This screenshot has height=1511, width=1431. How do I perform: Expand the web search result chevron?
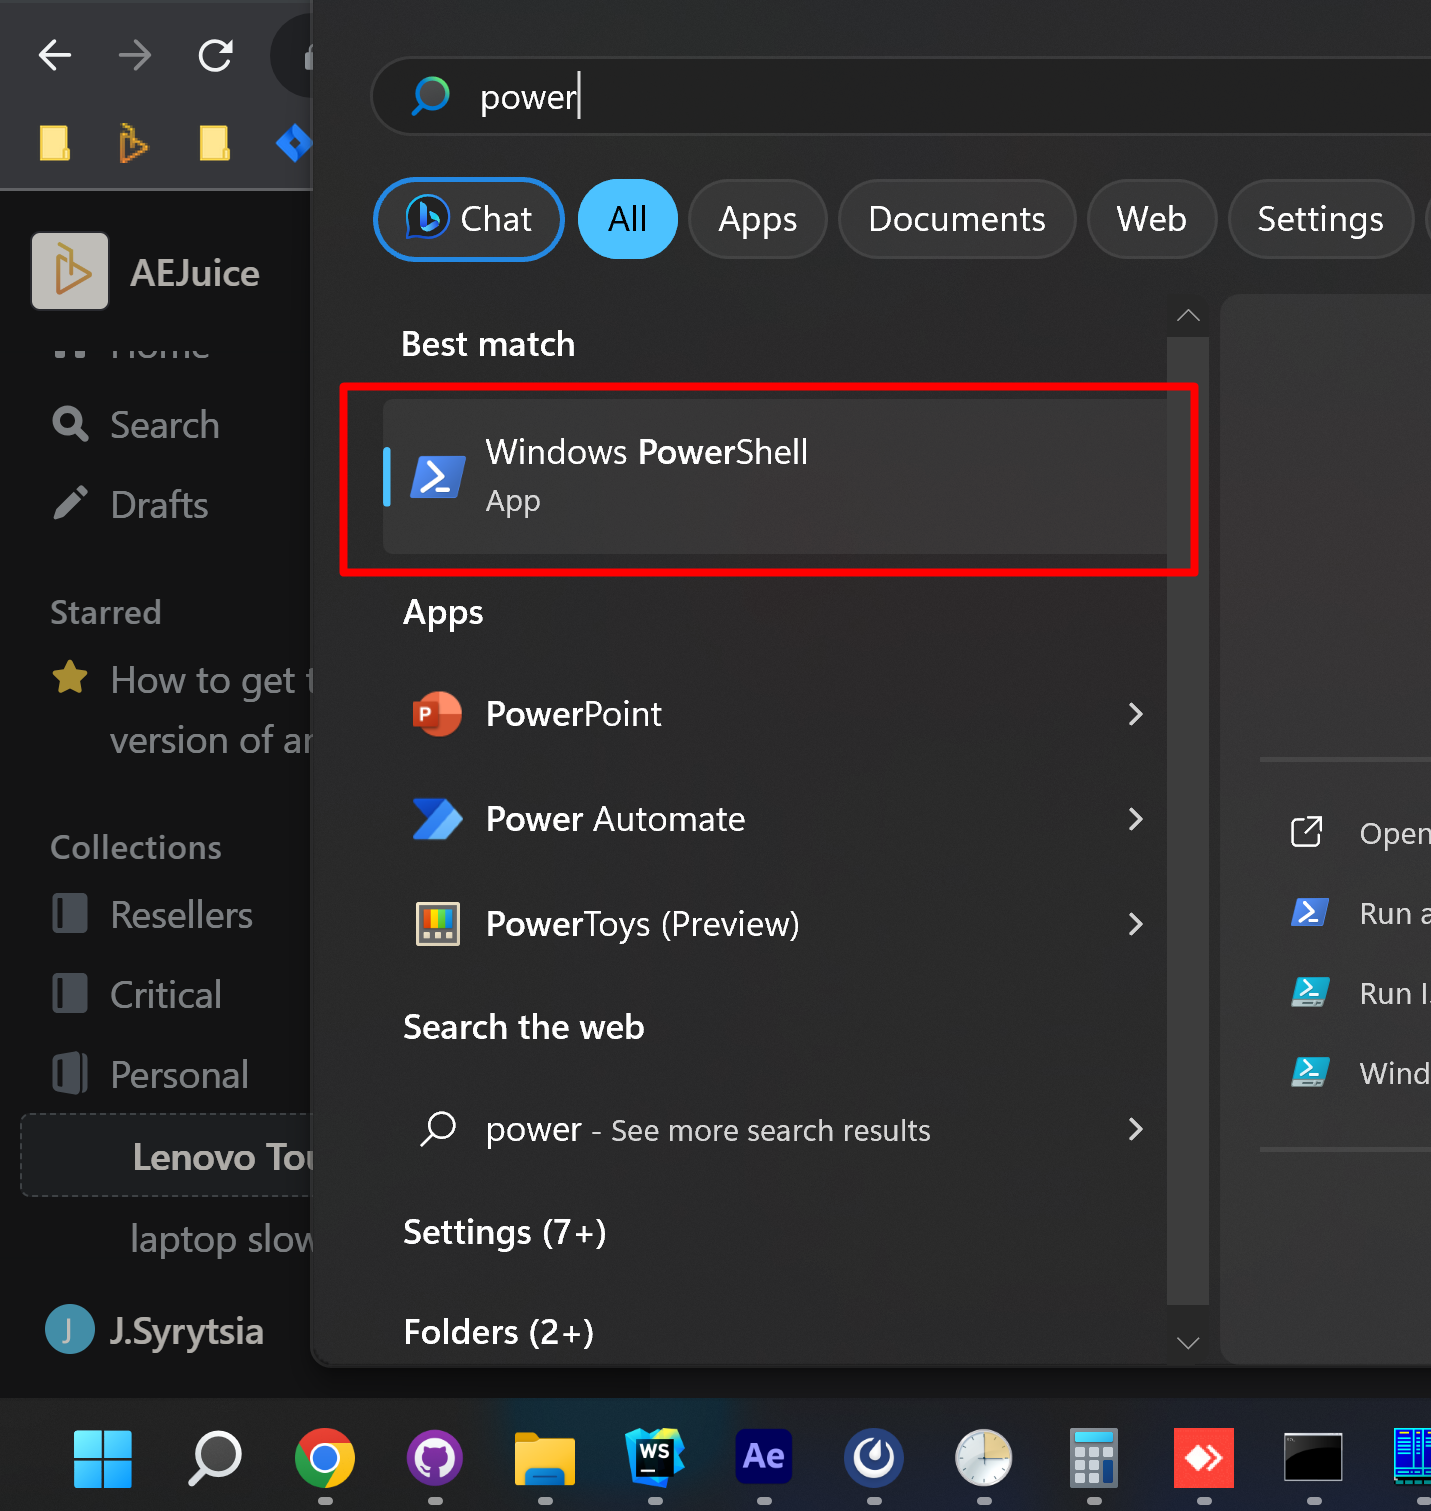[x=1135, y=1130]
